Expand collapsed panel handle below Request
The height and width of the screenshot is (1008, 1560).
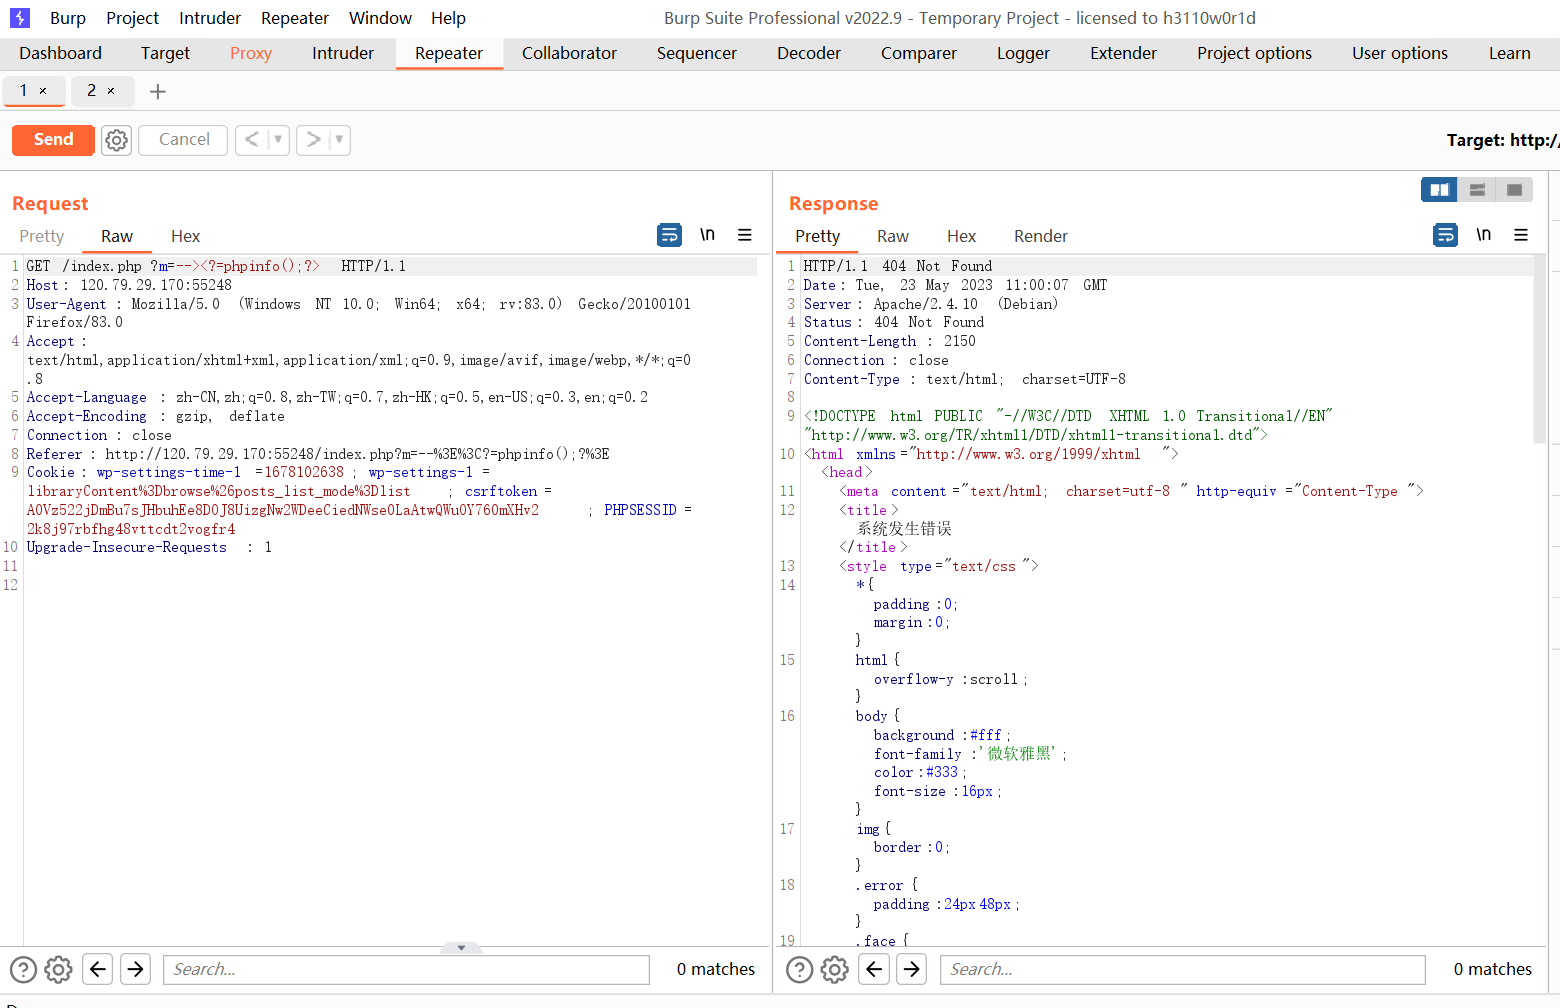pyautogui.click(x=461, y=947)
